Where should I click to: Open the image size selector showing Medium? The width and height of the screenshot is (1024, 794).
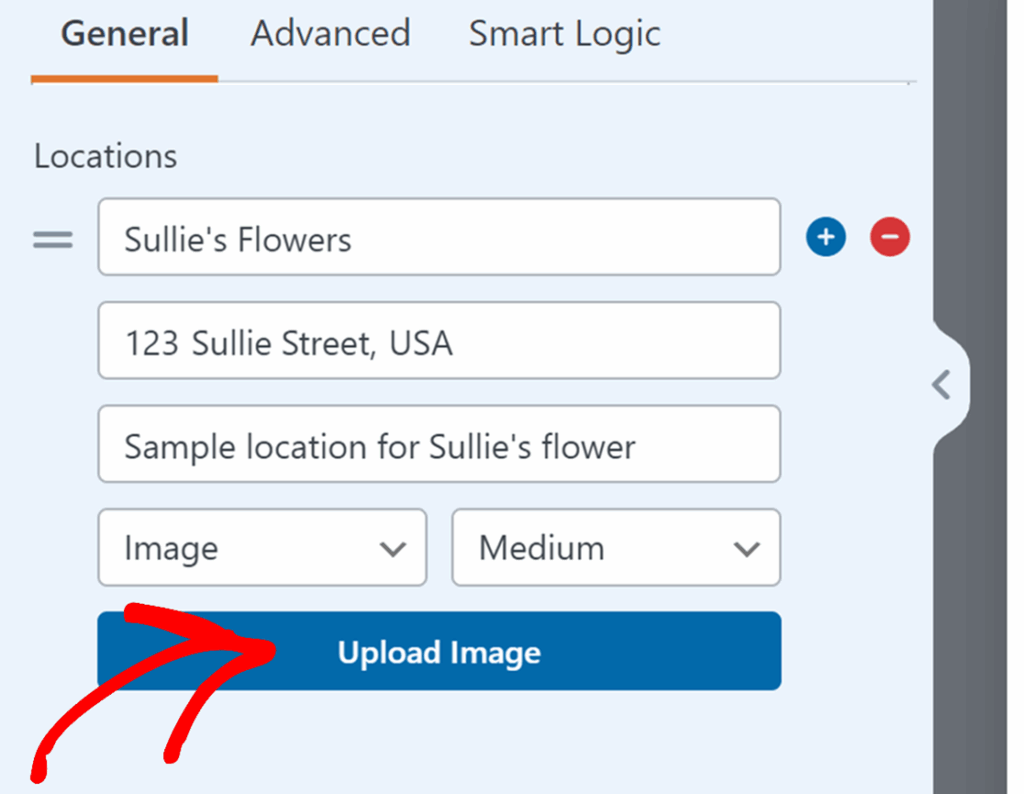point(615,548)
